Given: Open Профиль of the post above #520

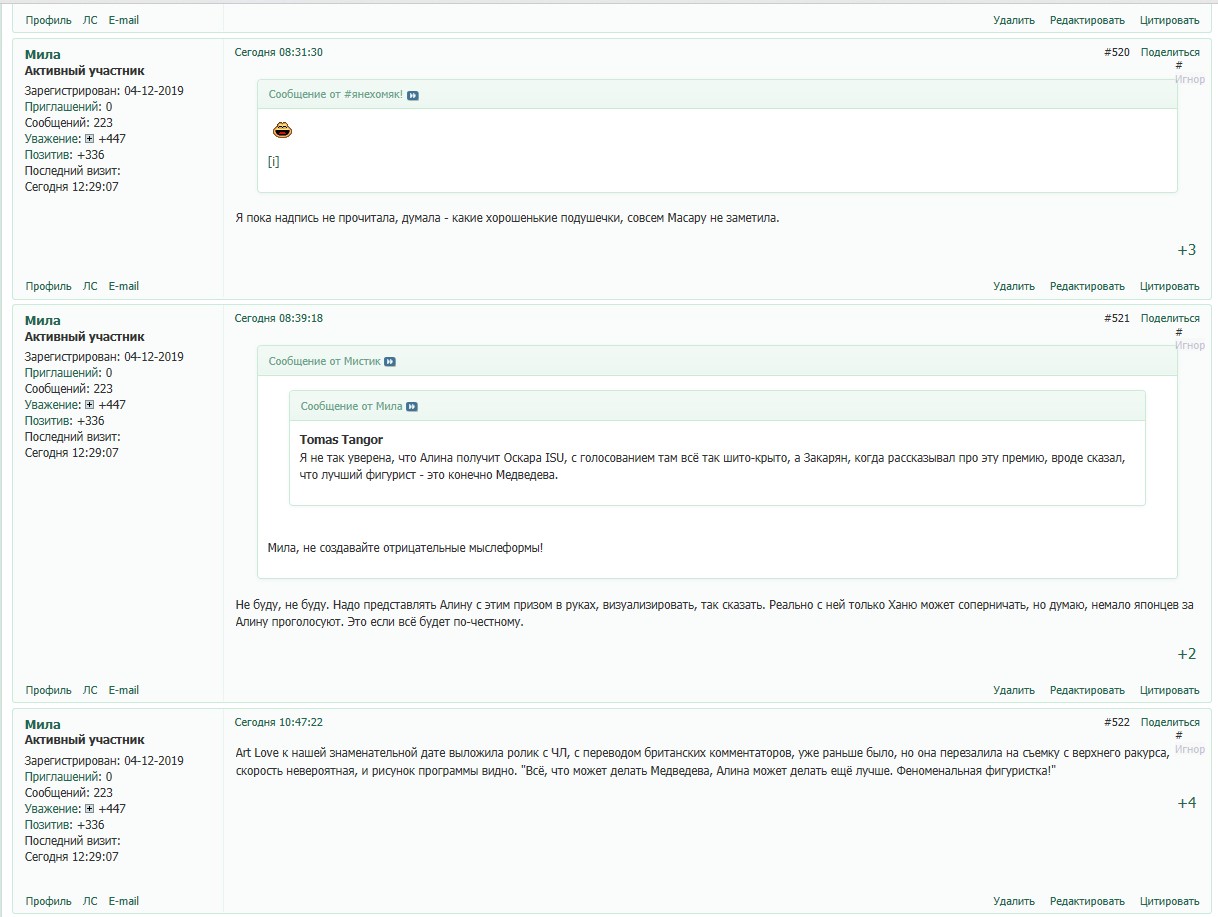Looking at the screenshot, I should pyautogui.click(x=49, y=20).
